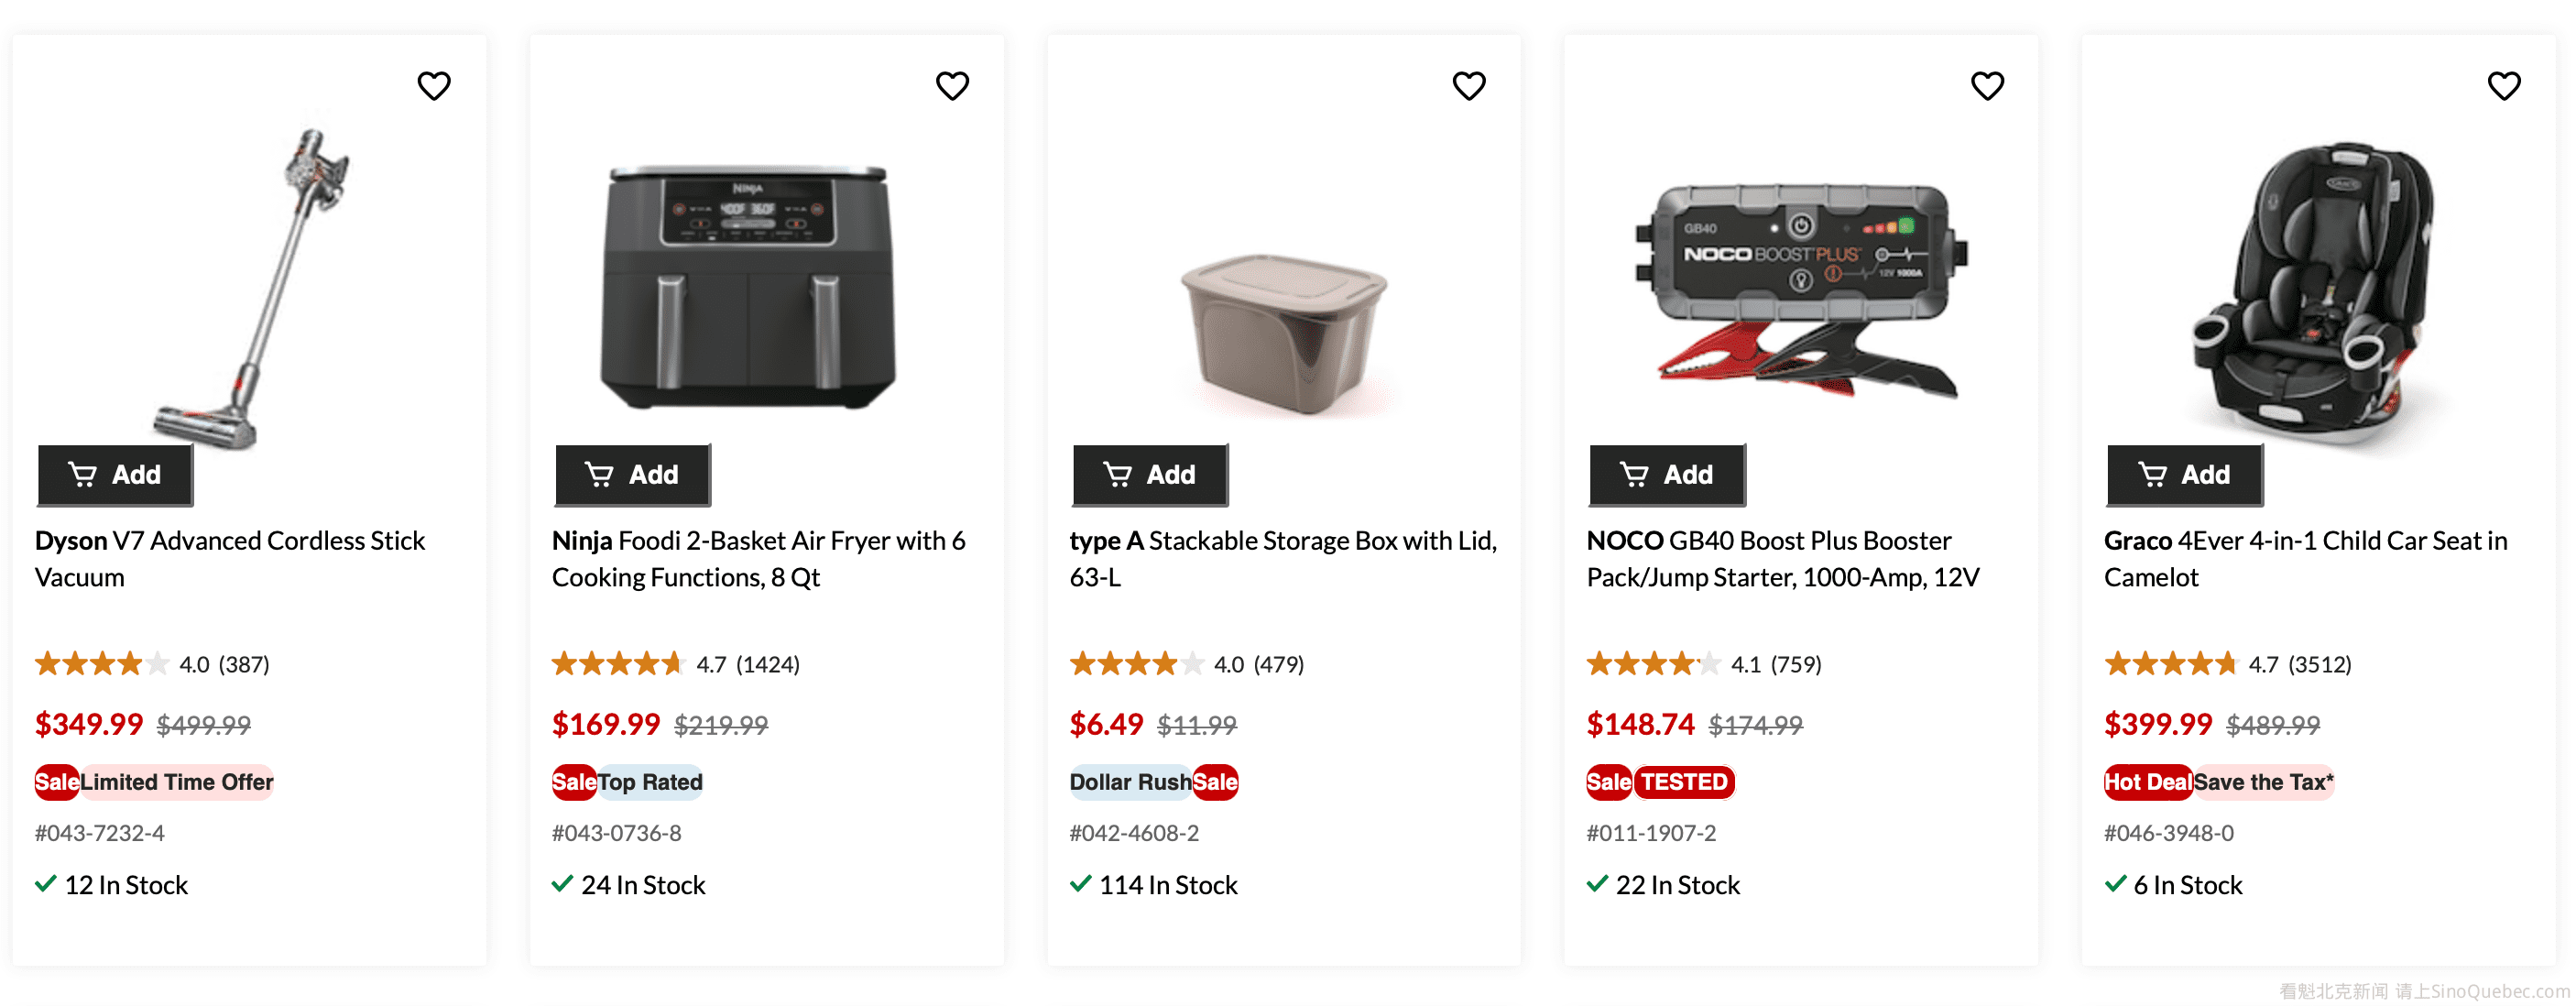View the 1424 reviews for Ninja Foodi
This screenshot has height=1006, width=2576.
pyautogui.click(x=767, y=665)
